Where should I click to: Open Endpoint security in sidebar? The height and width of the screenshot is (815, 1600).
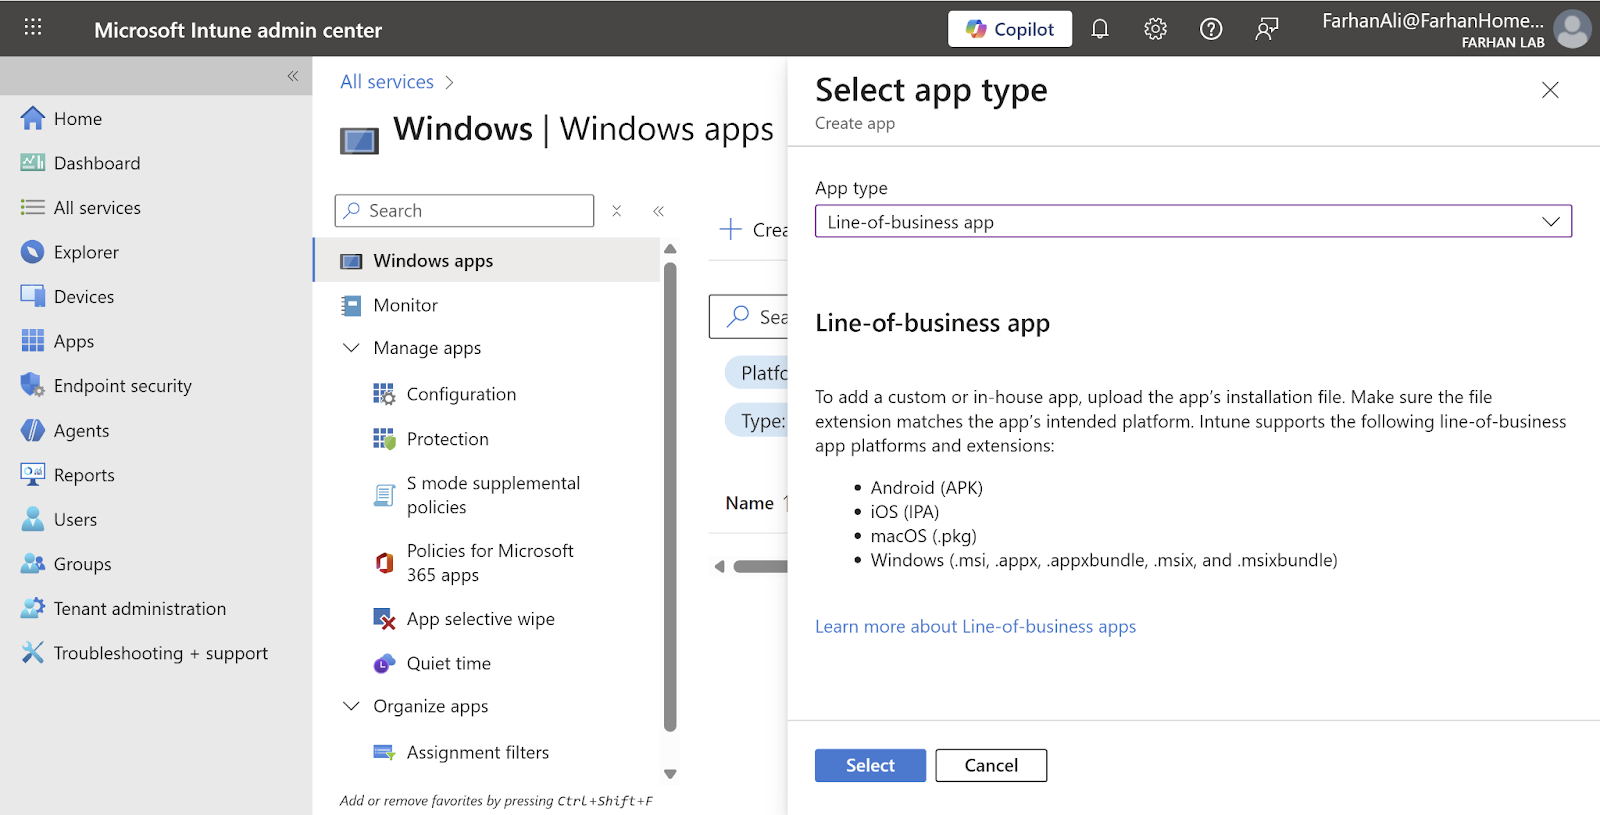tap(122, 386)
